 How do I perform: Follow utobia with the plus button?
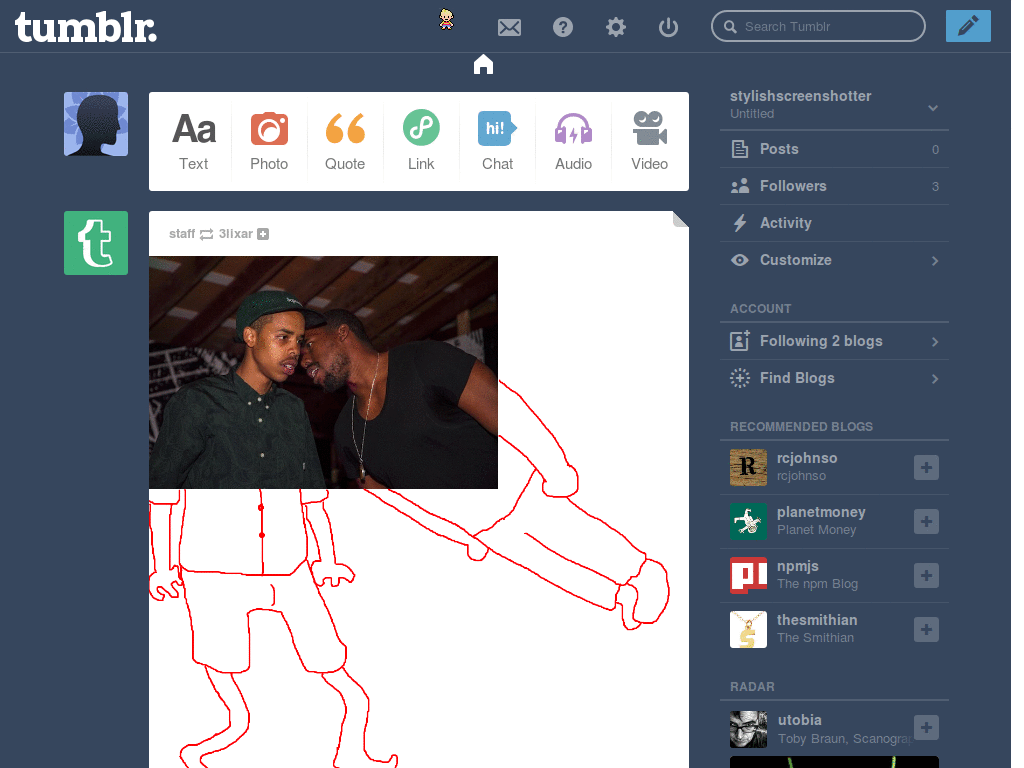(926, 728)
